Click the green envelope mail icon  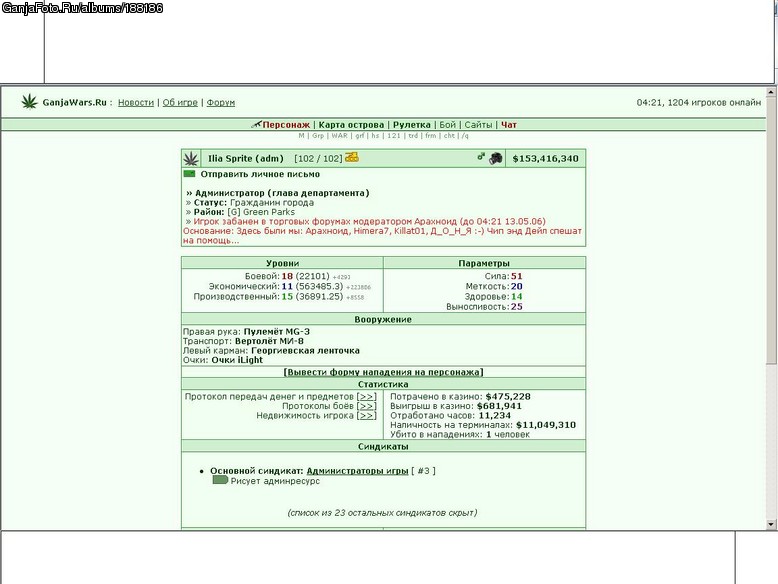[190, 174]
